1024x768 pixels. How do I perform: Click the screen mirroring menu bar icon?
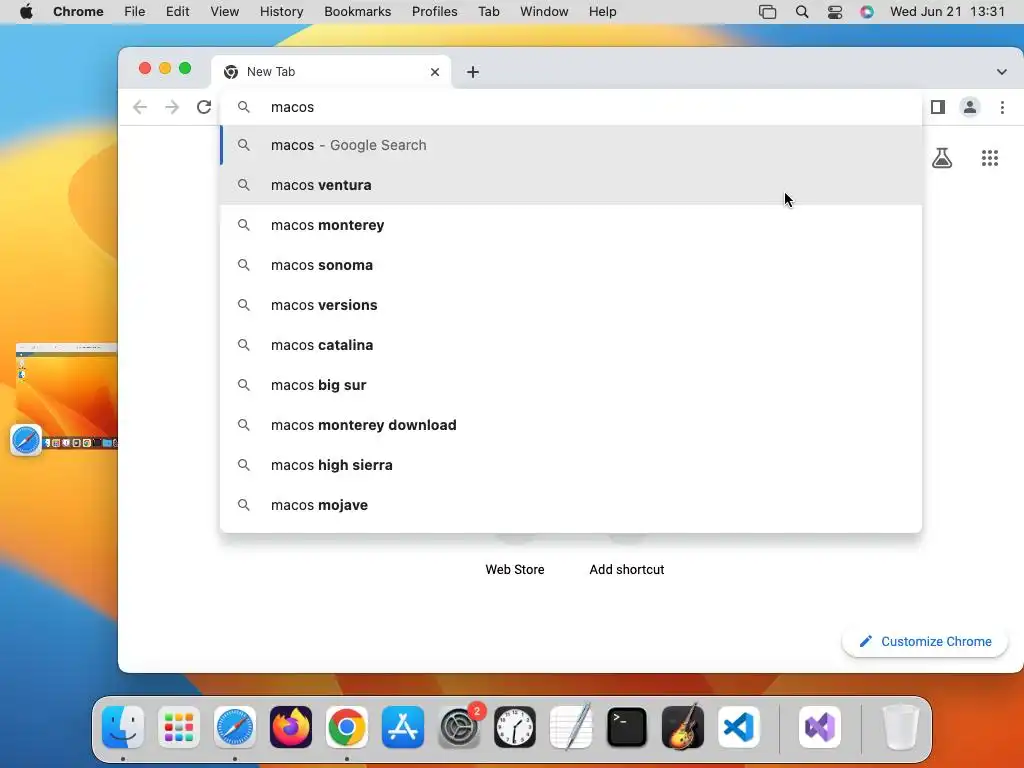[767, 12]
